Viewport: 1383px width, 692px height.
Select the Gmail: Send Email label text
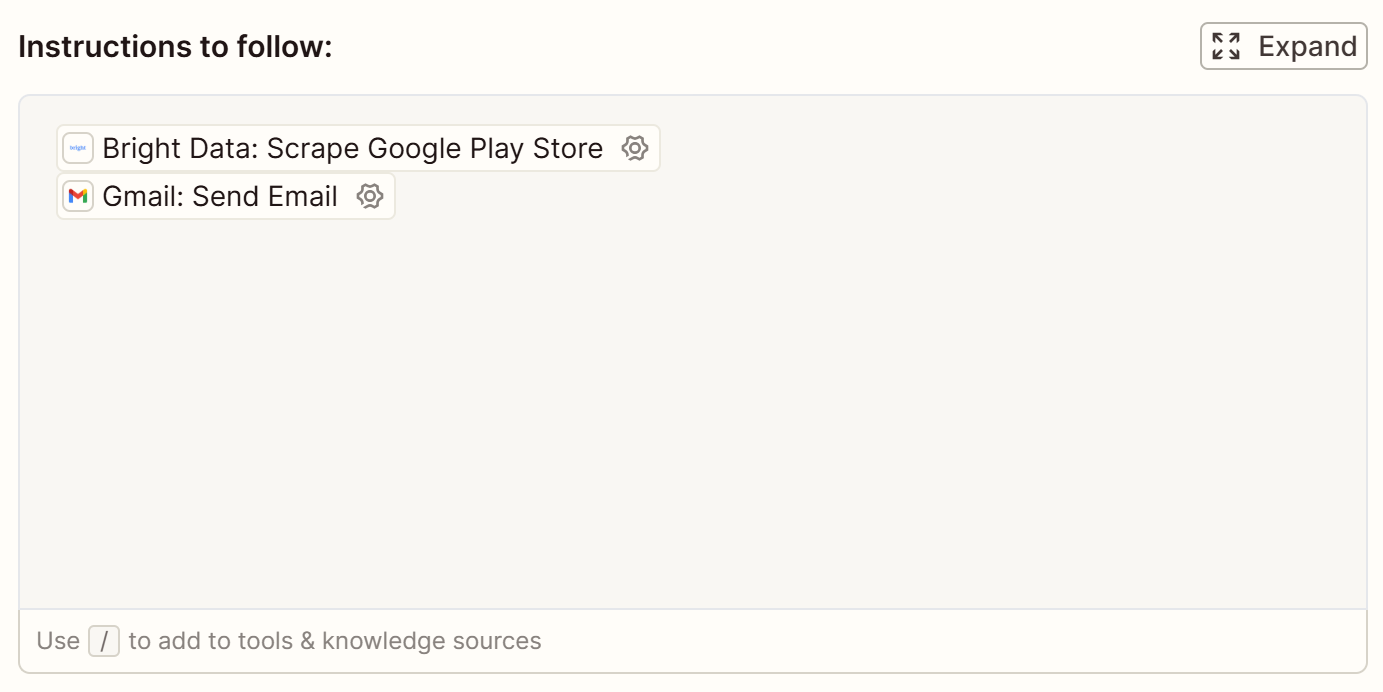222,196
